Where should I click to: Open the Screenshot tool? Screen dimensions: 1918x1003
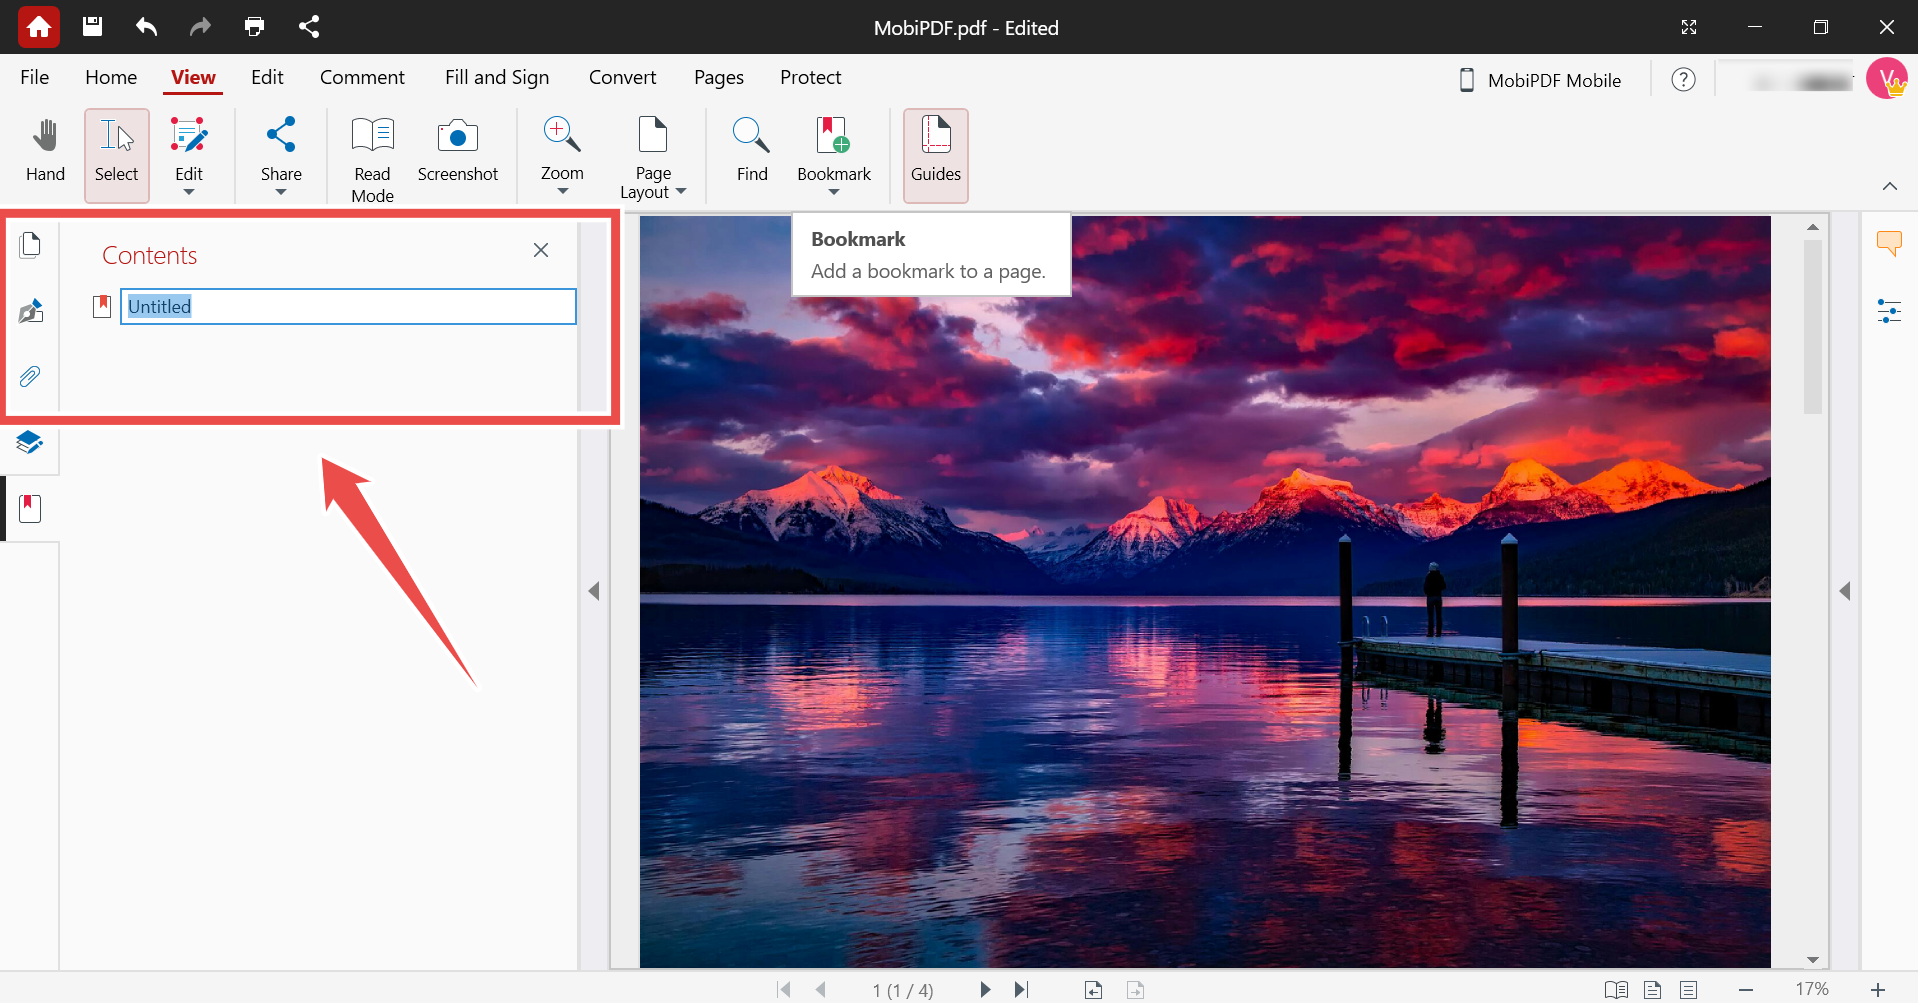tap(457, 150)
